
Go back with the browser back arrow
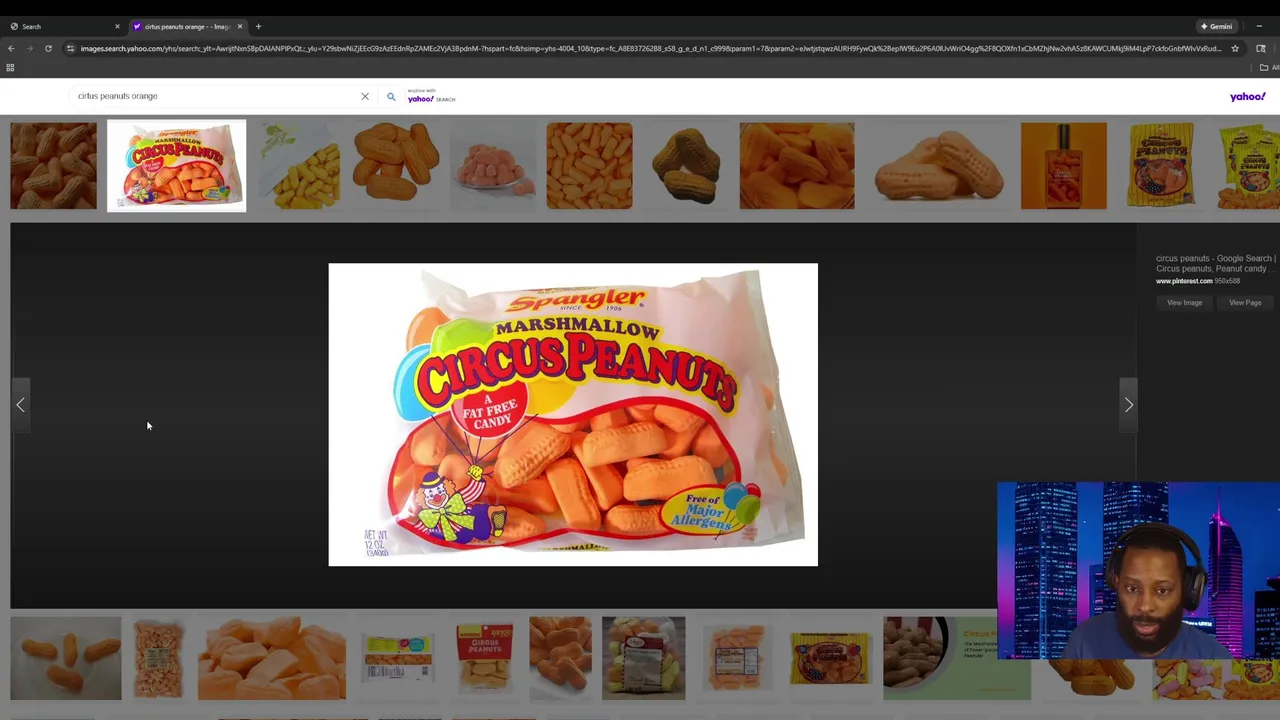pos(11,48)
